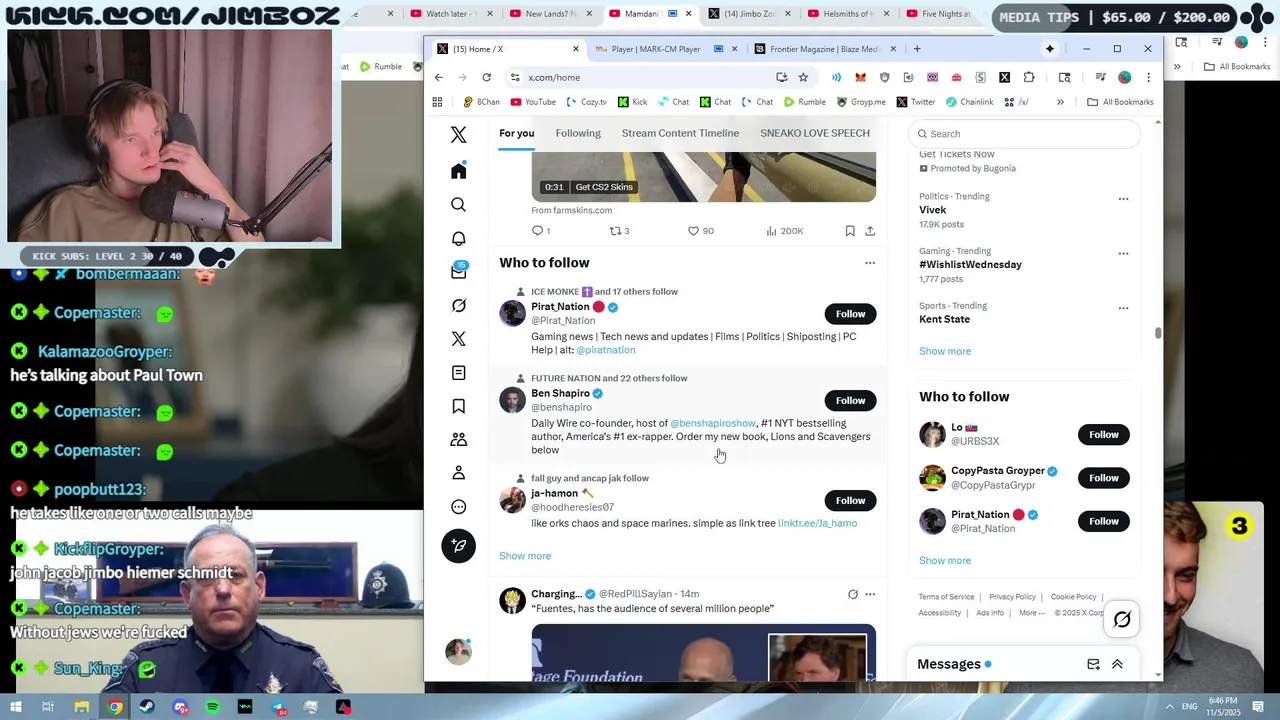The height and width of the screenshot is (720, 1280).
Task: Open Notifications bell in X sidebar
Action: 458,238
